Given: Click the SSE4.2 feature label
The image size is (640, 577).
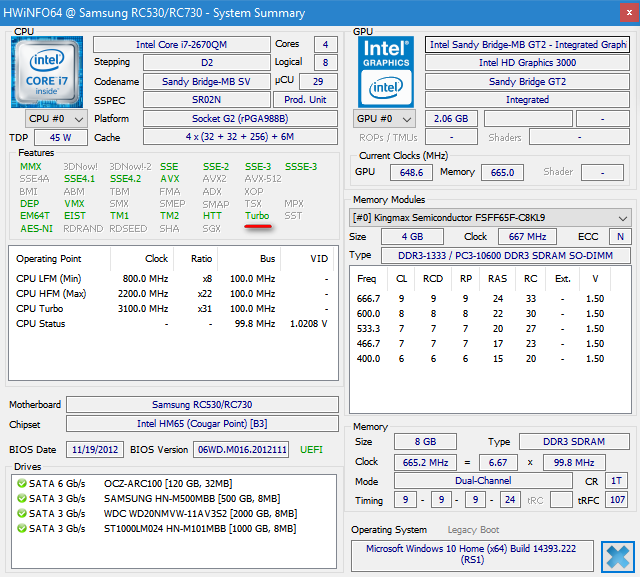Looking at the screenshot, I should click(x=125, y=179).
